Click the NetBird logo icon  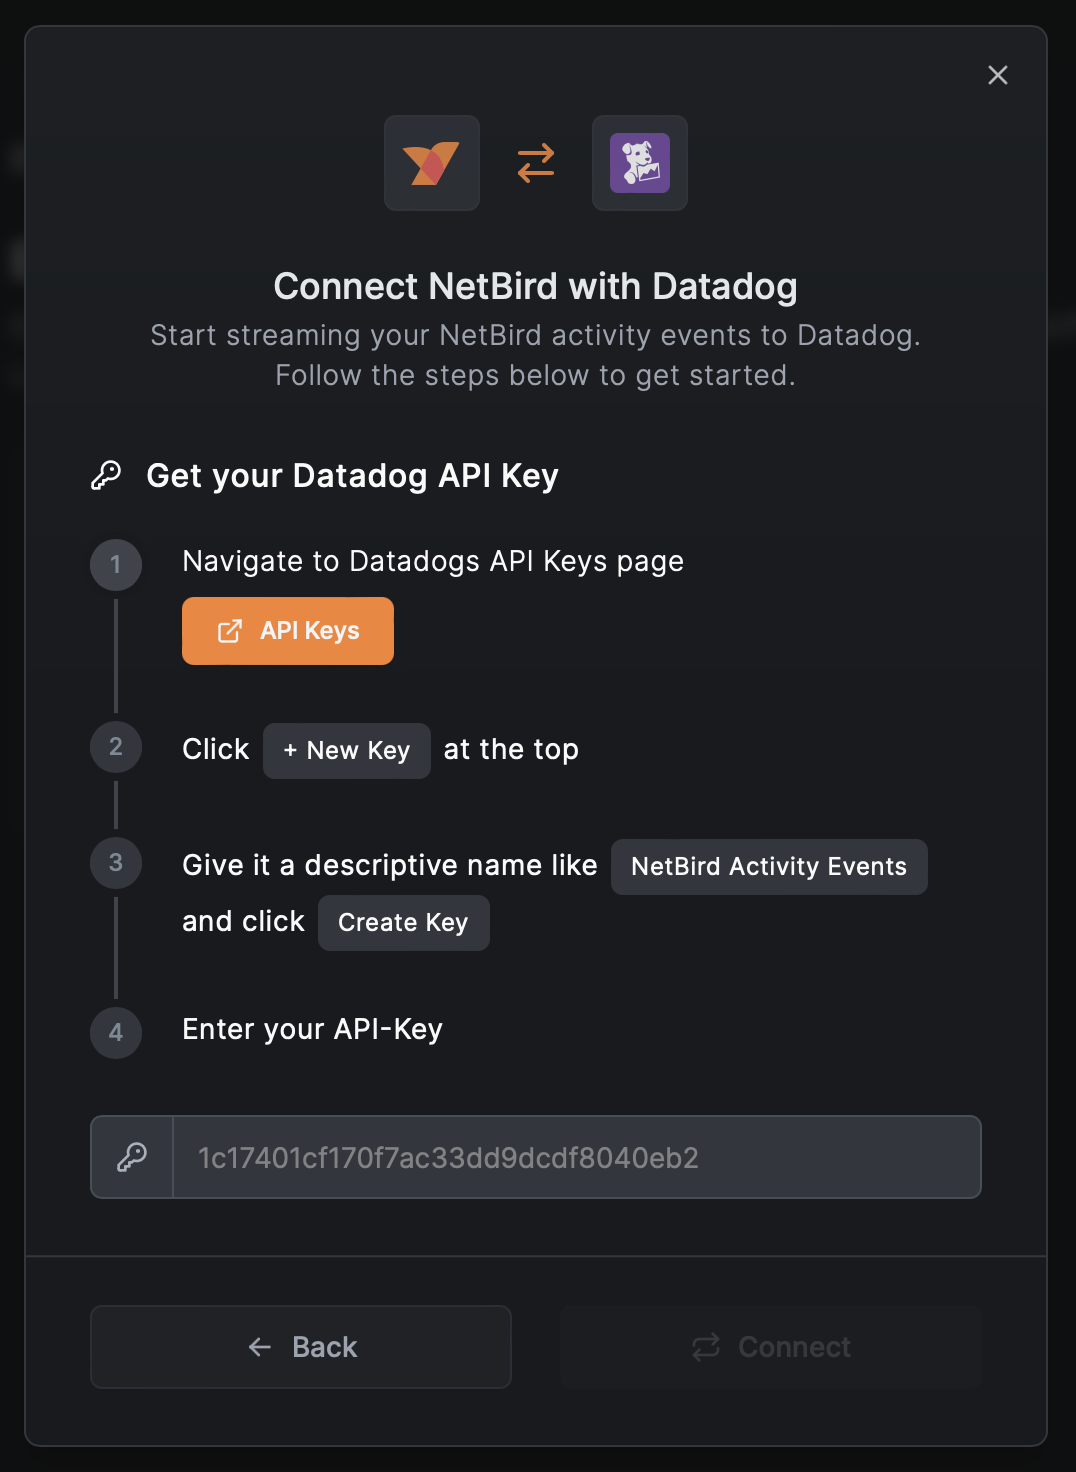[431, 163]
